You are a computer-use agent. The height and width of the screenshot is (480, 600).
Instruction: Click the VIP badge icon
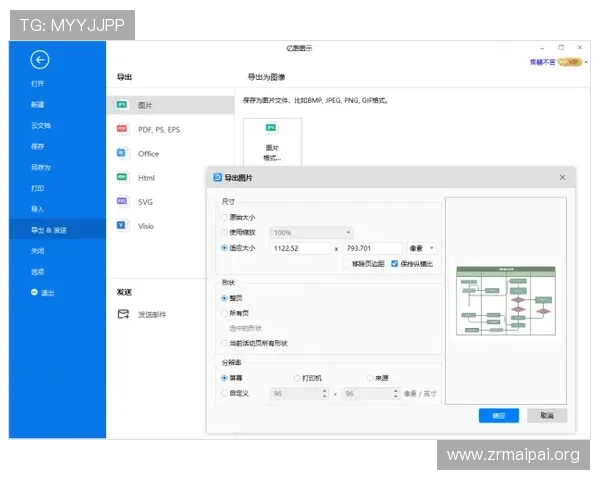click(570, 62)
